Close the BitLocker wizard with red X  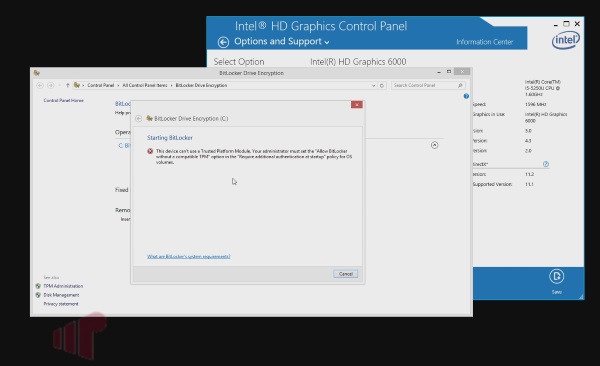[357, 105]
